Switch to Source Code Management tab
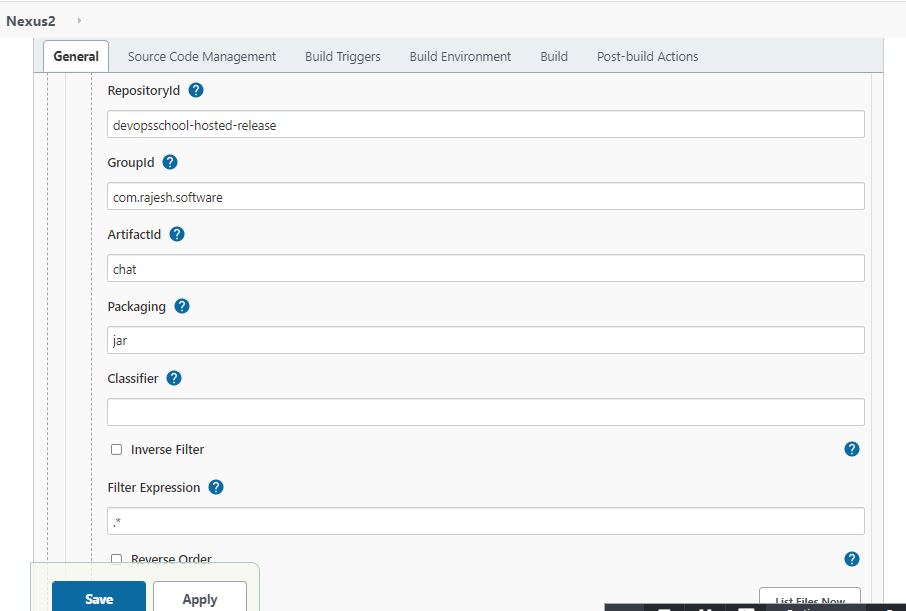Screen dimensions: 906x611 202,57
